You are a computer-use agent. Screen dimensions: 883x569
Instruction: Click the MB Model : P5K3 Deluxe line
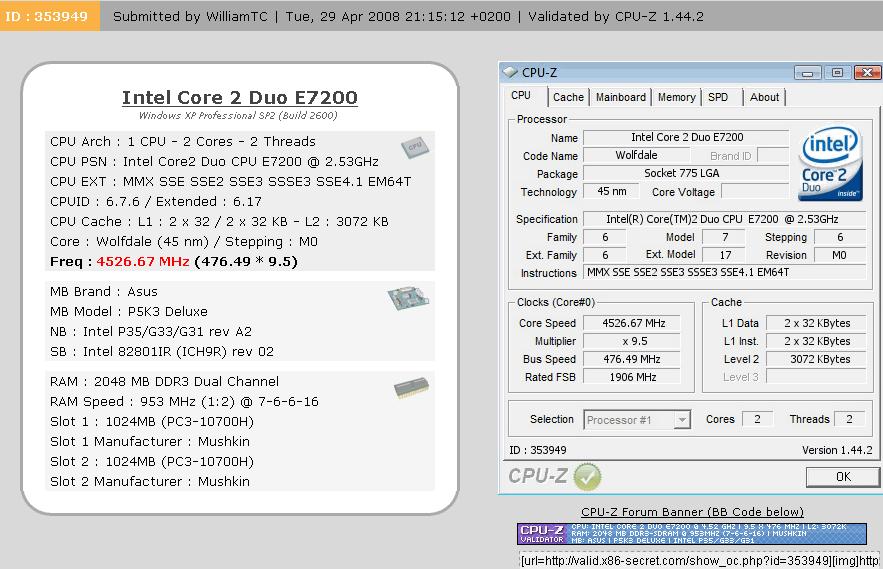(x=128, y=312)
